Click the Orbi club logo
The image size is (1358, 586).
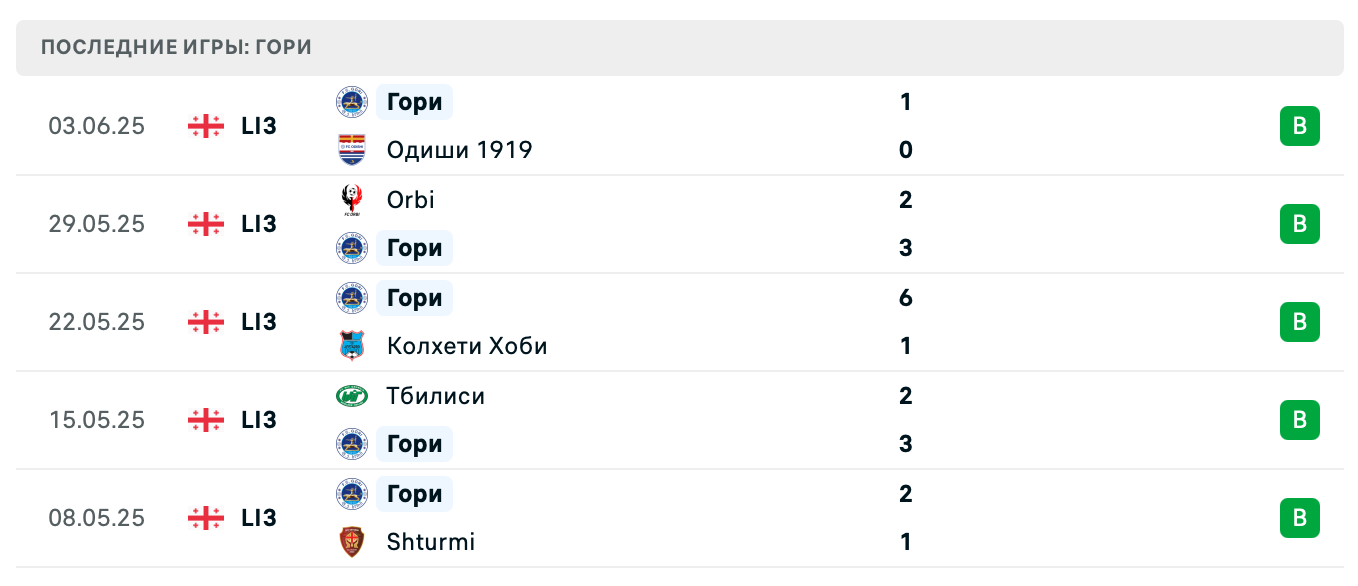pyautogui.click(x=351, y=200)
